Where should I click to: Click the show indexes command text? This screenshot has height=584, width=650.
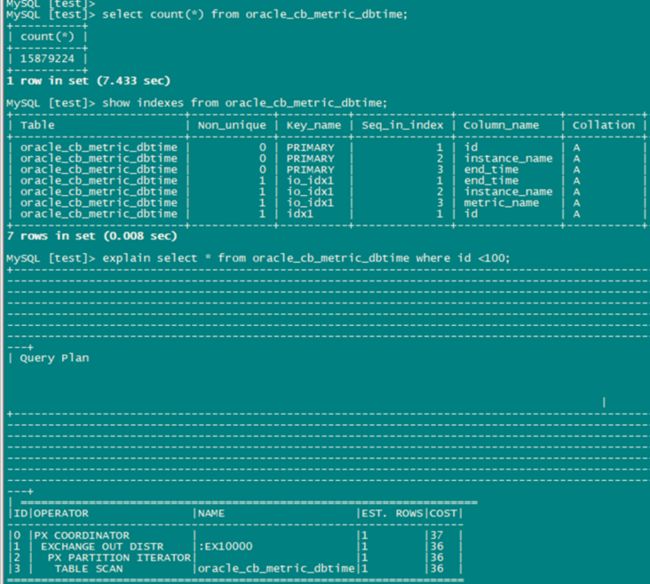(x=245, y=103)
